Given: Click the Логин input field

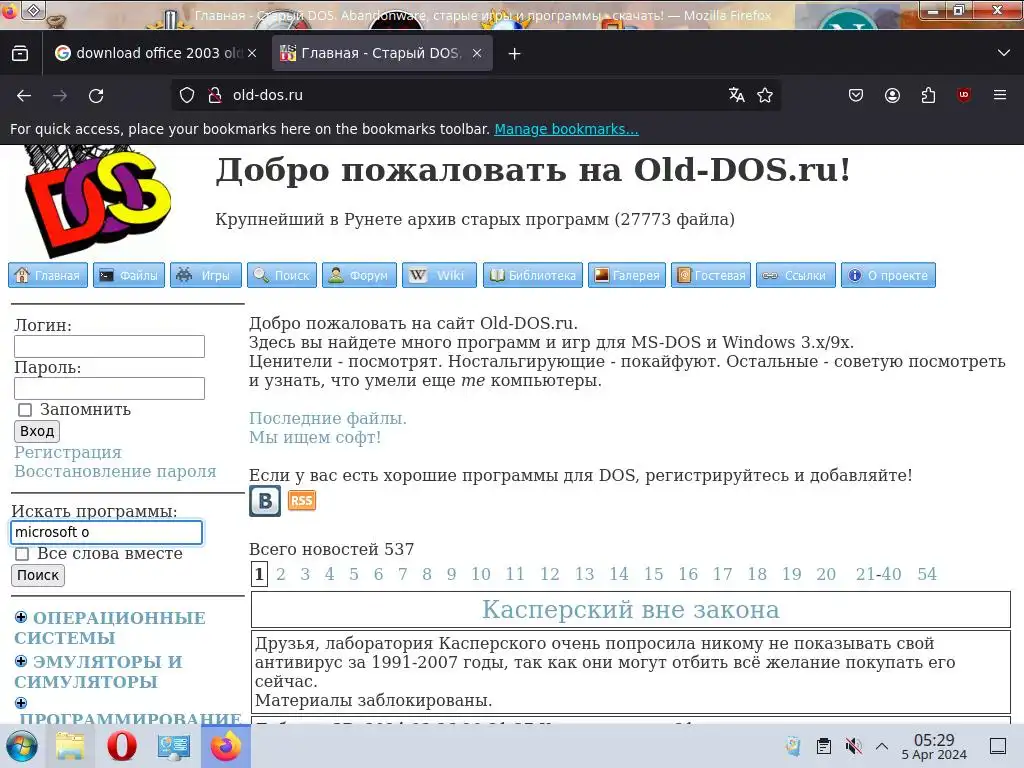Looking at the screenshot, I should point(110,346).
